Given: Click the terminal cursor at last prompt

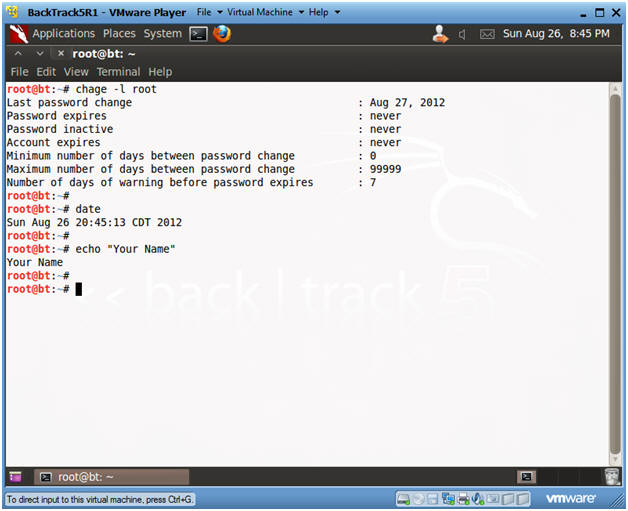Looking at the screenshot, I should point(78,289).
